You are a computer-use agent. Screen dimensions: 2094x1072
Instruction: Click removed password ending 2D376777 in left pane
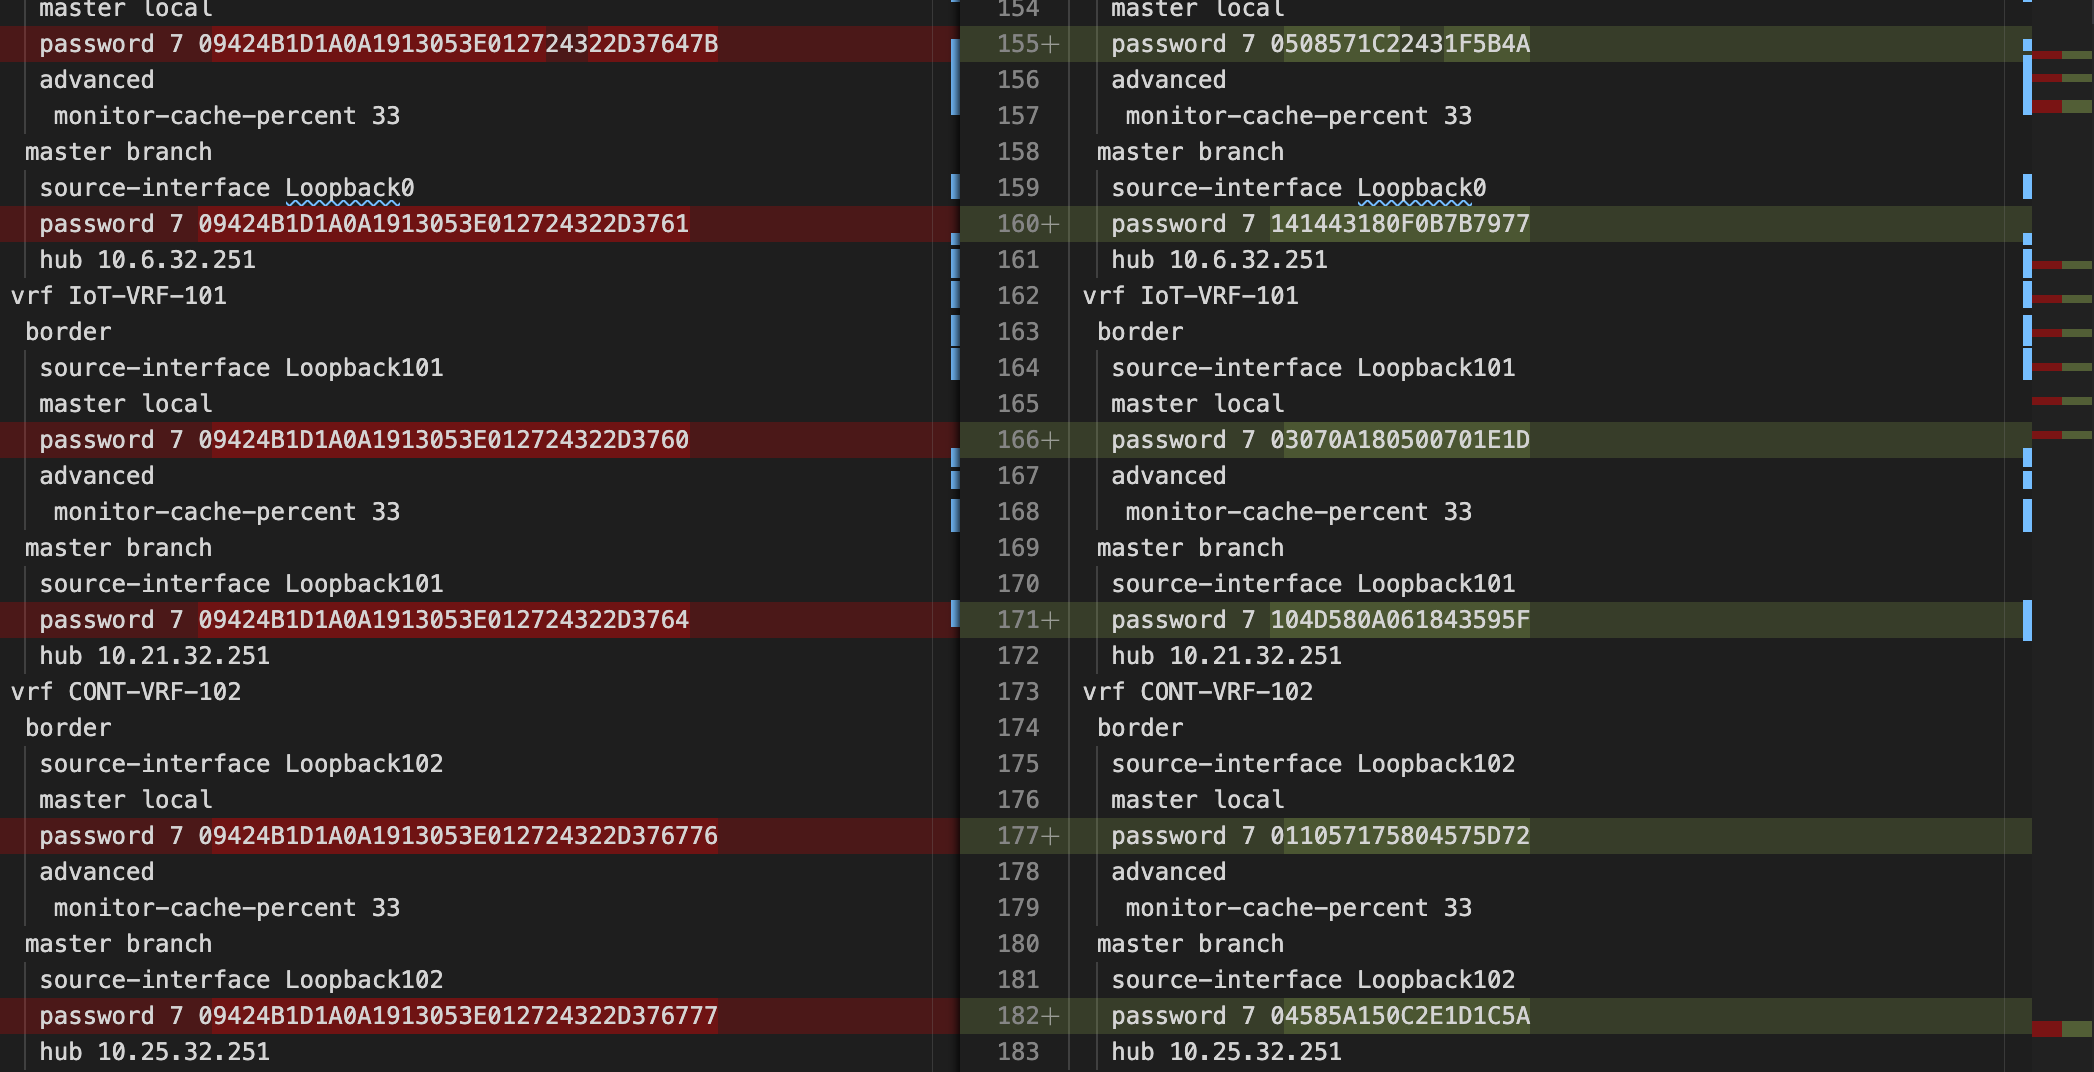pyautogui.click(x=458, y=1016)
